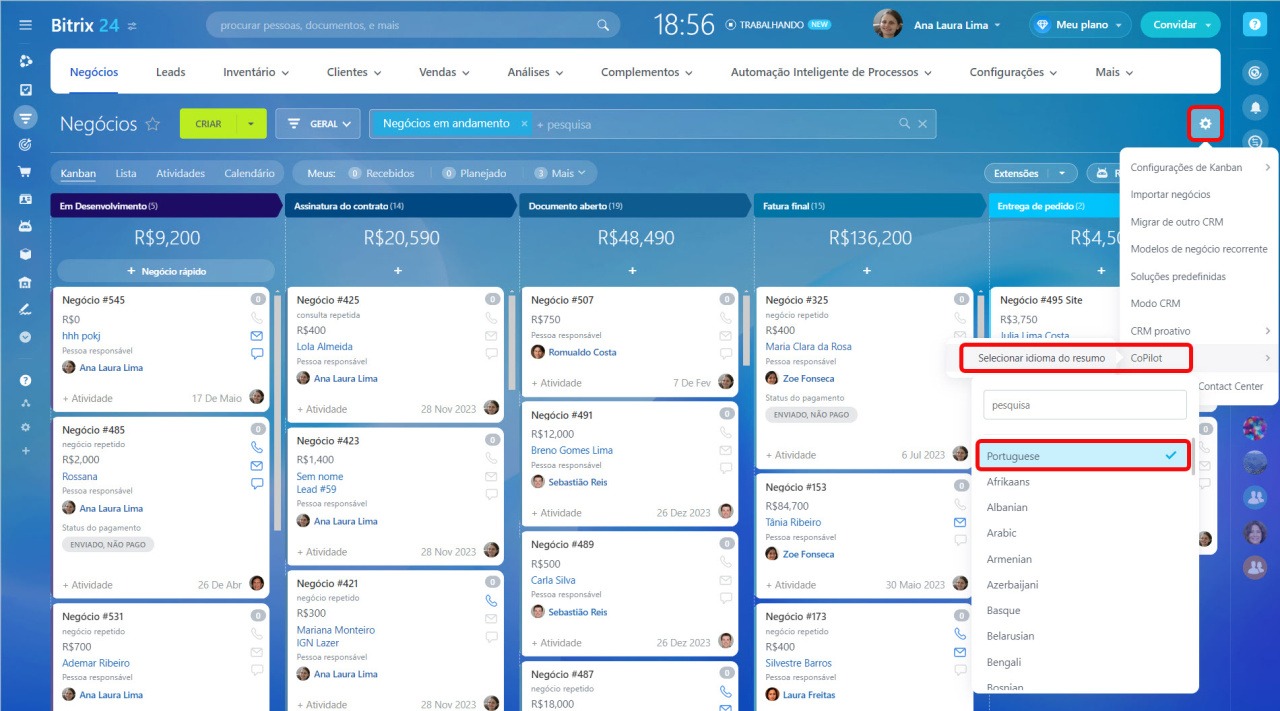Click the gear settings icon
The height and width of the screenshot is (711, 1280).
(1205, 124)
